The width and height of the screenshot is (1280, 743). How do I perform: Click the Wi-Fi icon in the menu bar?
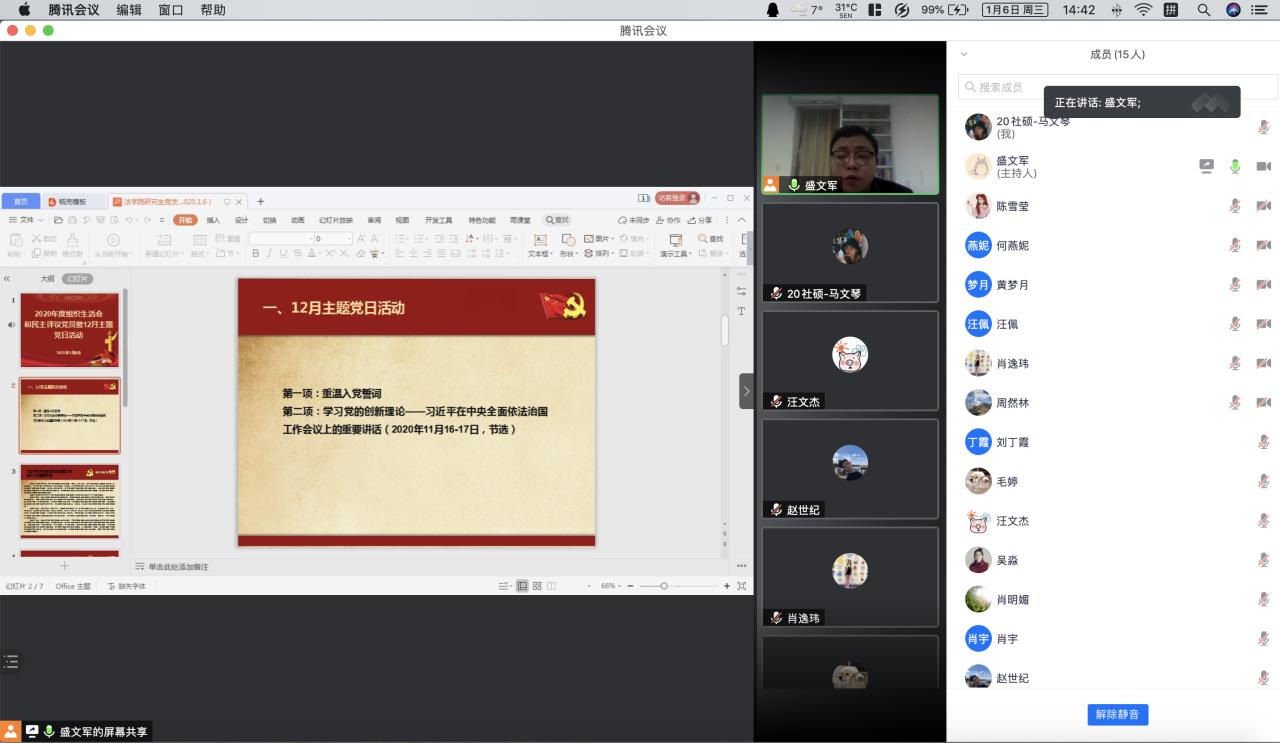point(1143,10)
